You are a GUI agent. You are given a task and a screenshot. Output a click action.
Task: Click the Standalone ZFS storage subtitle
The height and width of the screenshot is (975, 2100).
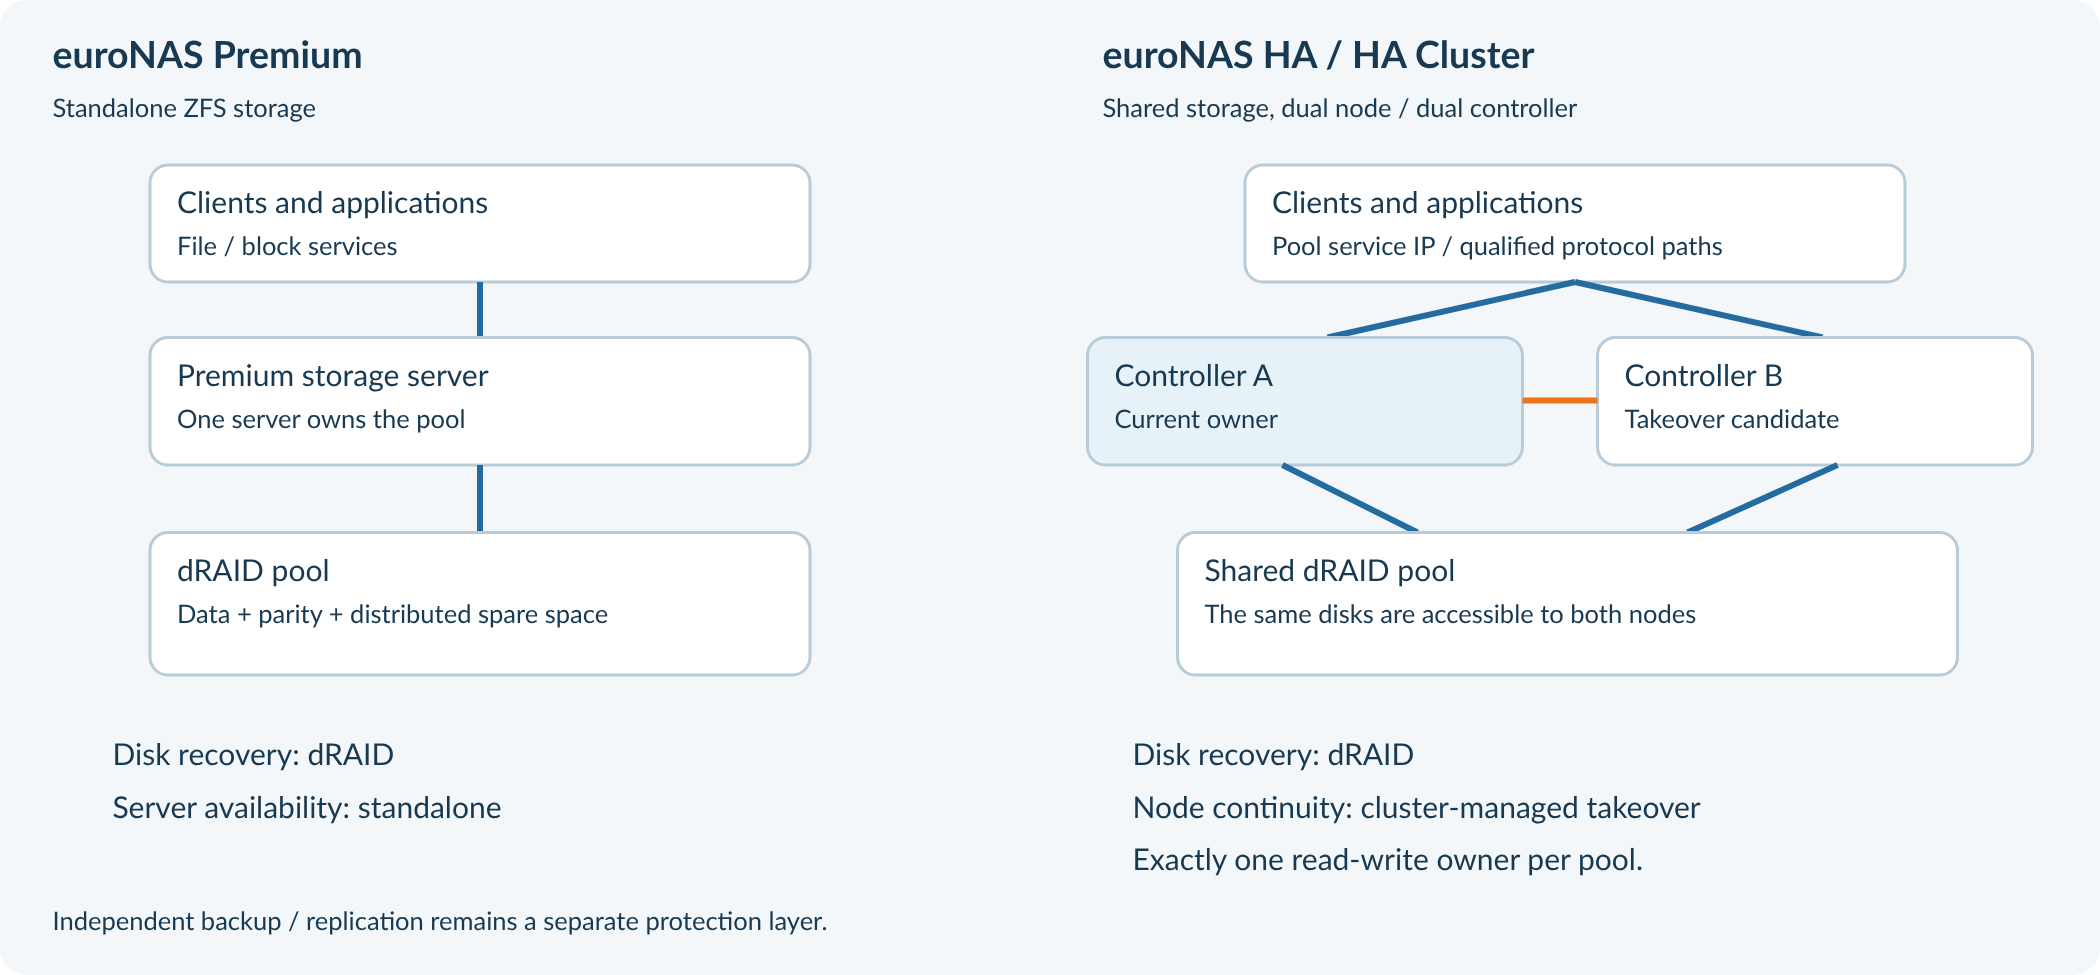184,109
